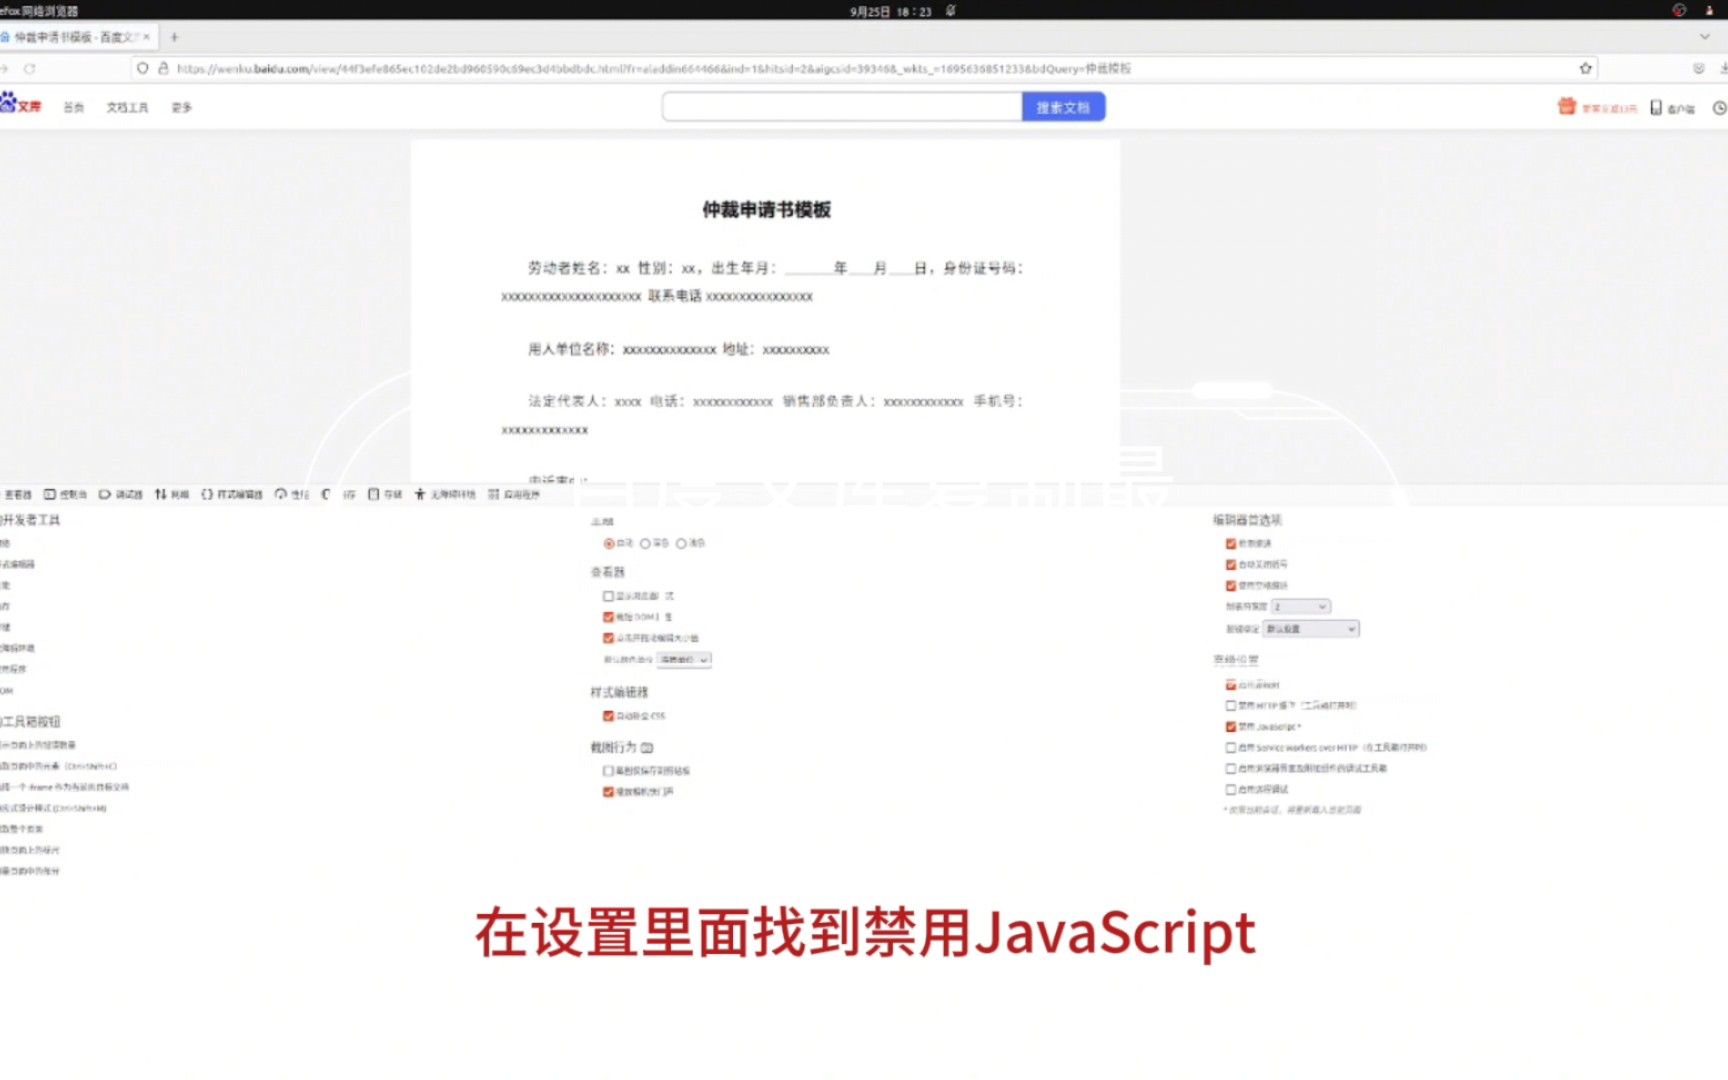Open the Performance tab in DevTools

pos(292,494)
